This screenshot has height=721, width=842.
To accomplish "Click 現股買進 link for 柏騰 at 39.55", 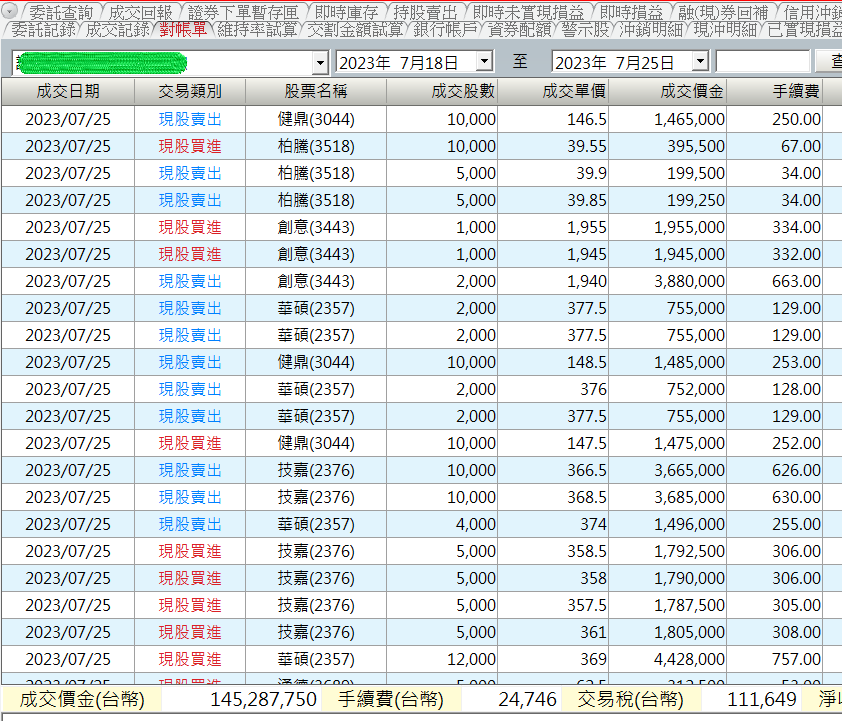I will click(190, 146).
